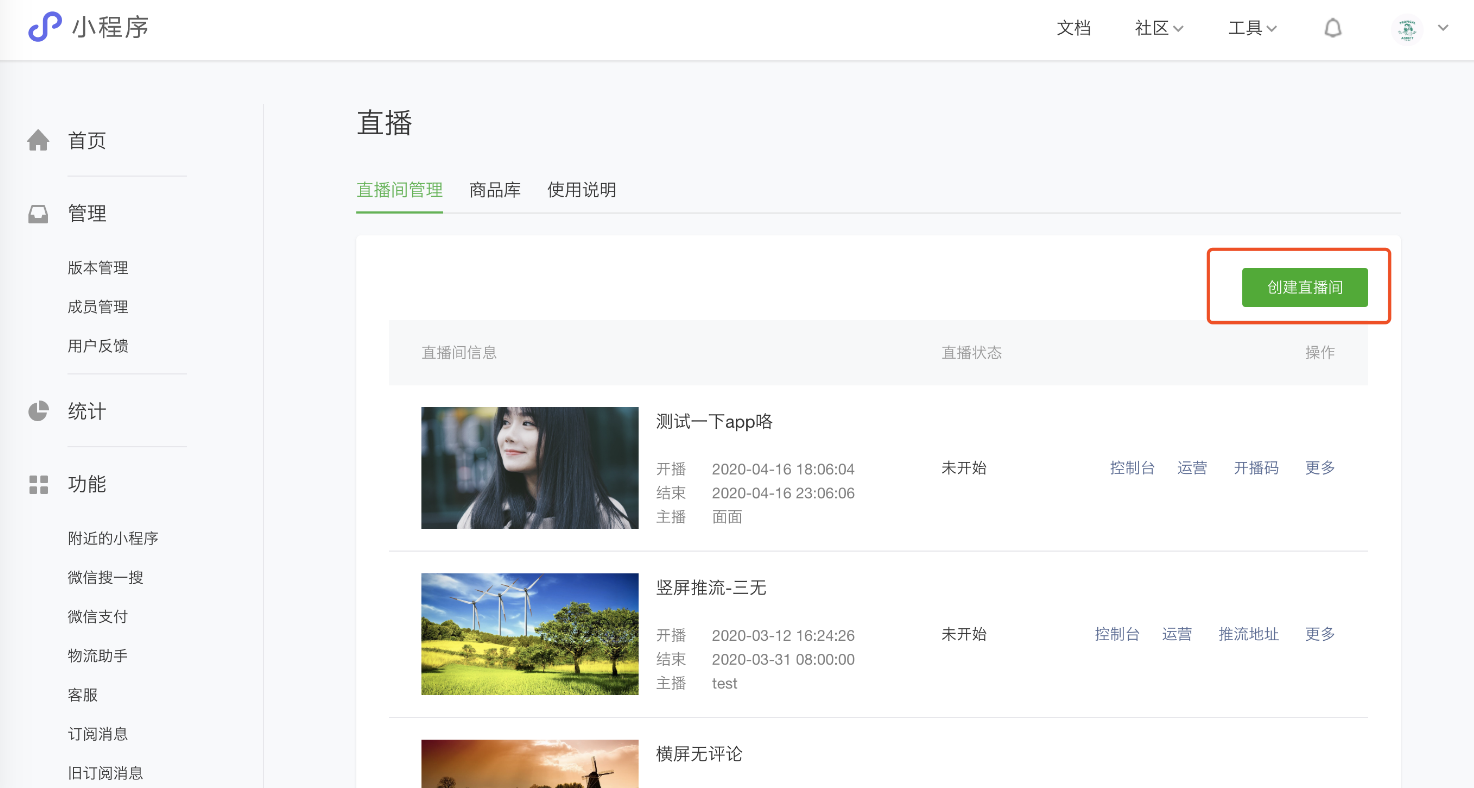The image size is (1474, 788).
Task: Click 未开始 status of 测试一下app咯
Action: 964,468
